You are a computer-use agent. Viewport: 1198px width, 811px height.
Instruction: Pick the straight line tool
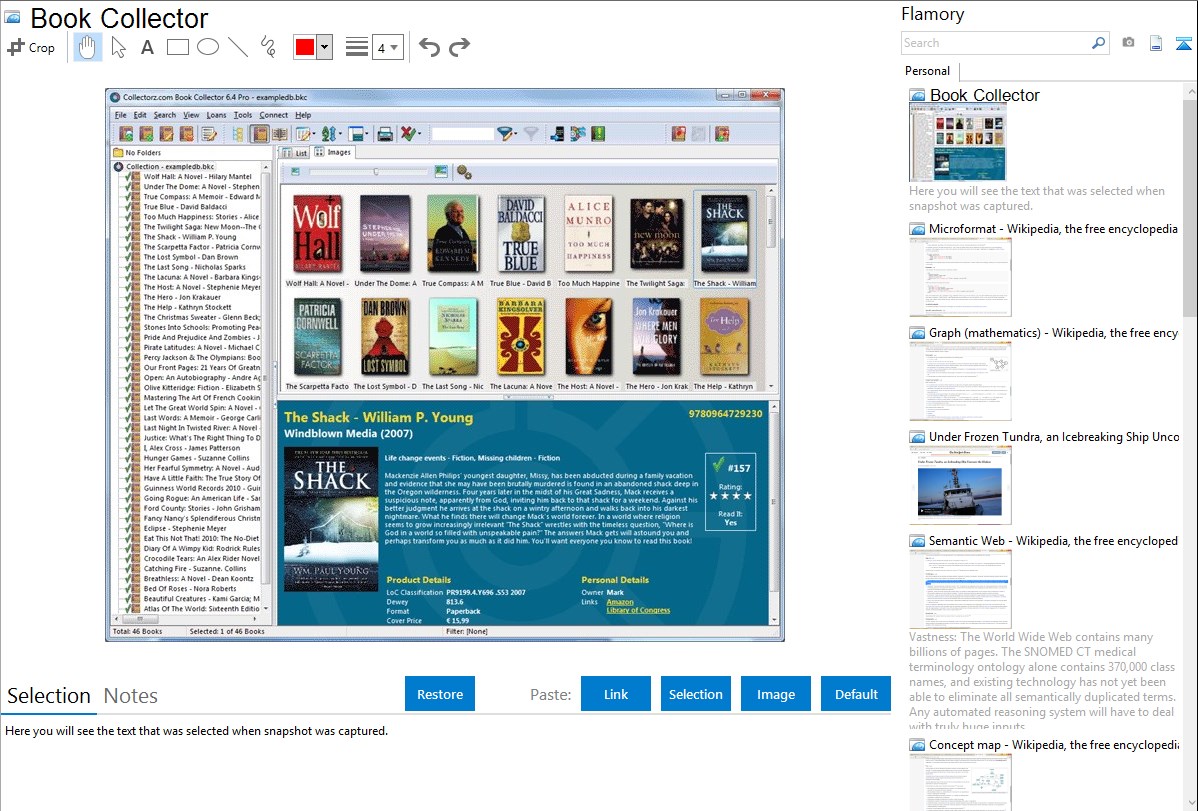click(x=238, y=47)
